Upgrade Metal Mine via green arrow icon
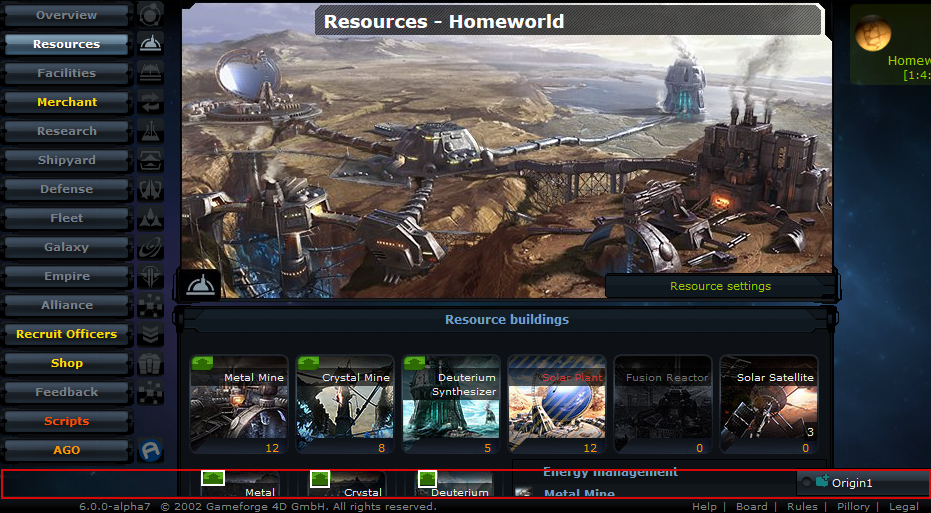931x513 pixels. pos(202,363)
